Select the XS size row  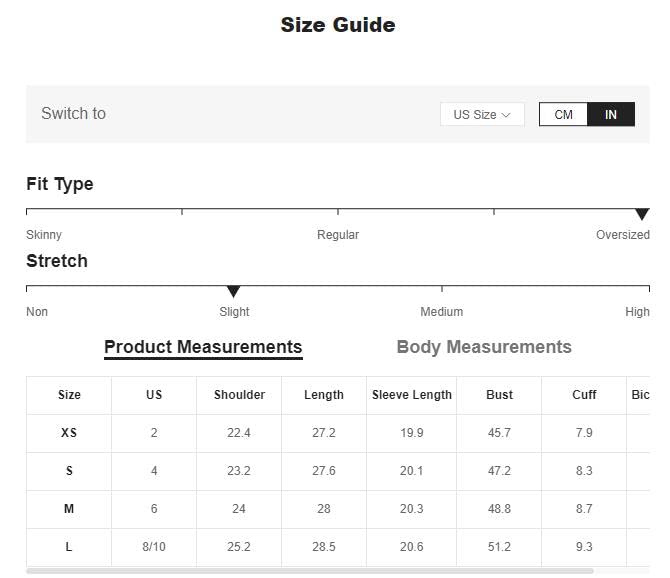pos(69,433)
